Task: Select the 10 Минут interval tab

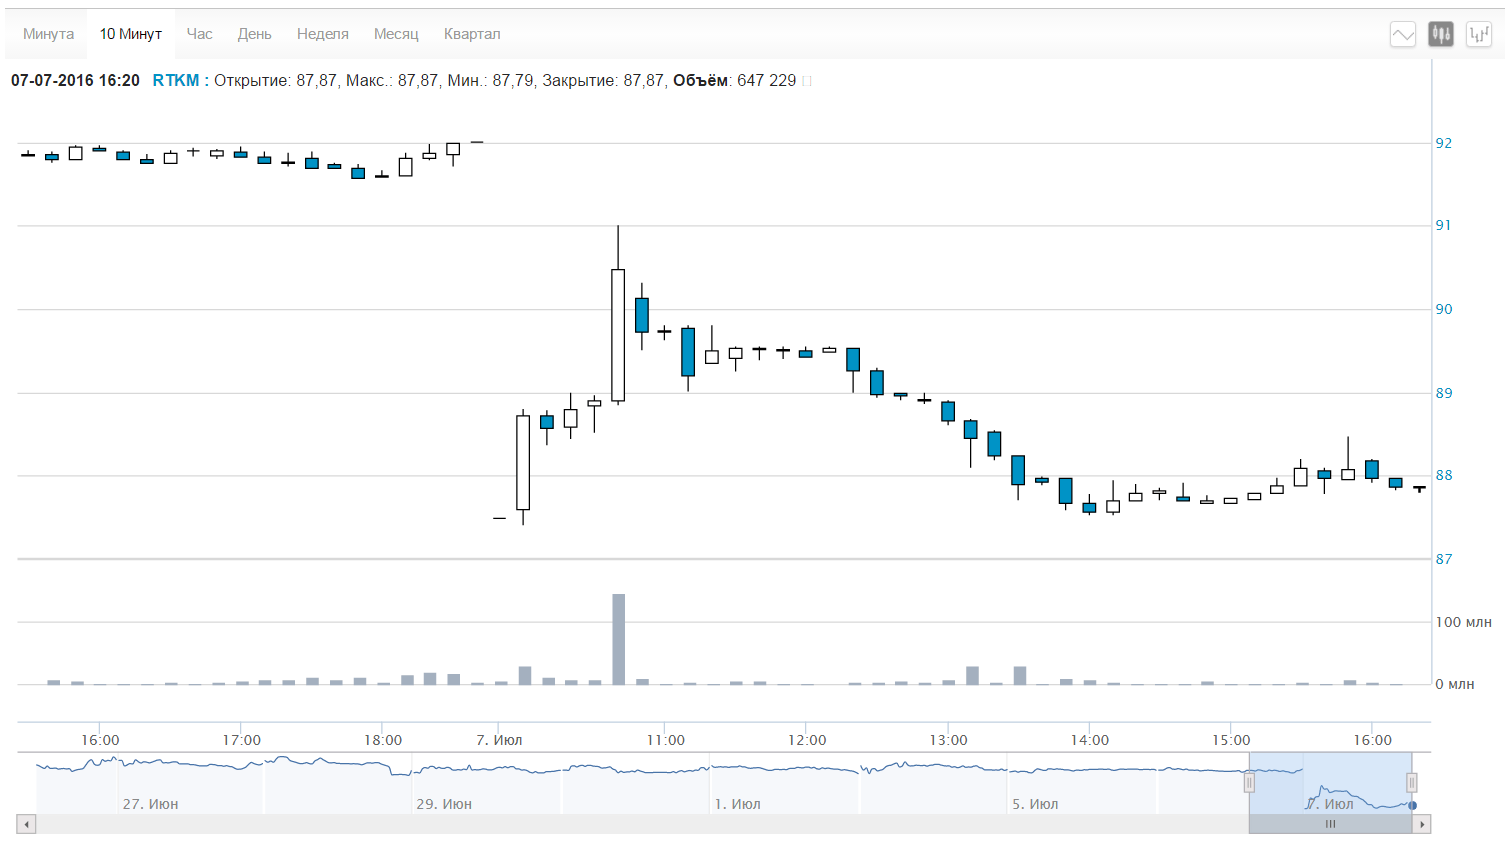Action: pyautogui.click(x=130, y=34)
